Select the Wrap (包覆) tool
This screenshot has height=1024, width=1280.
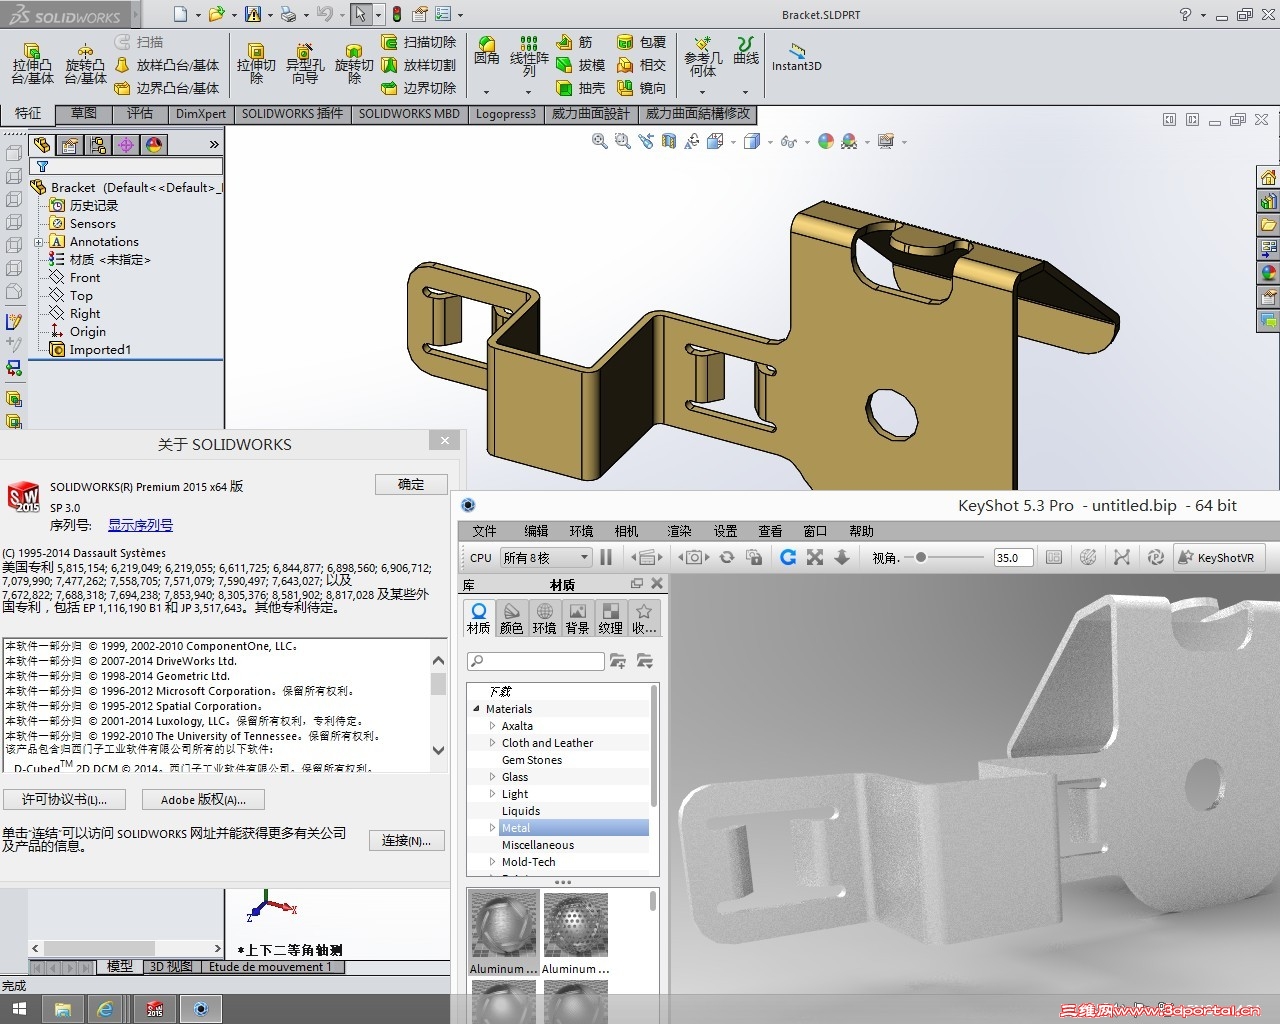click(x=641, y=42)
